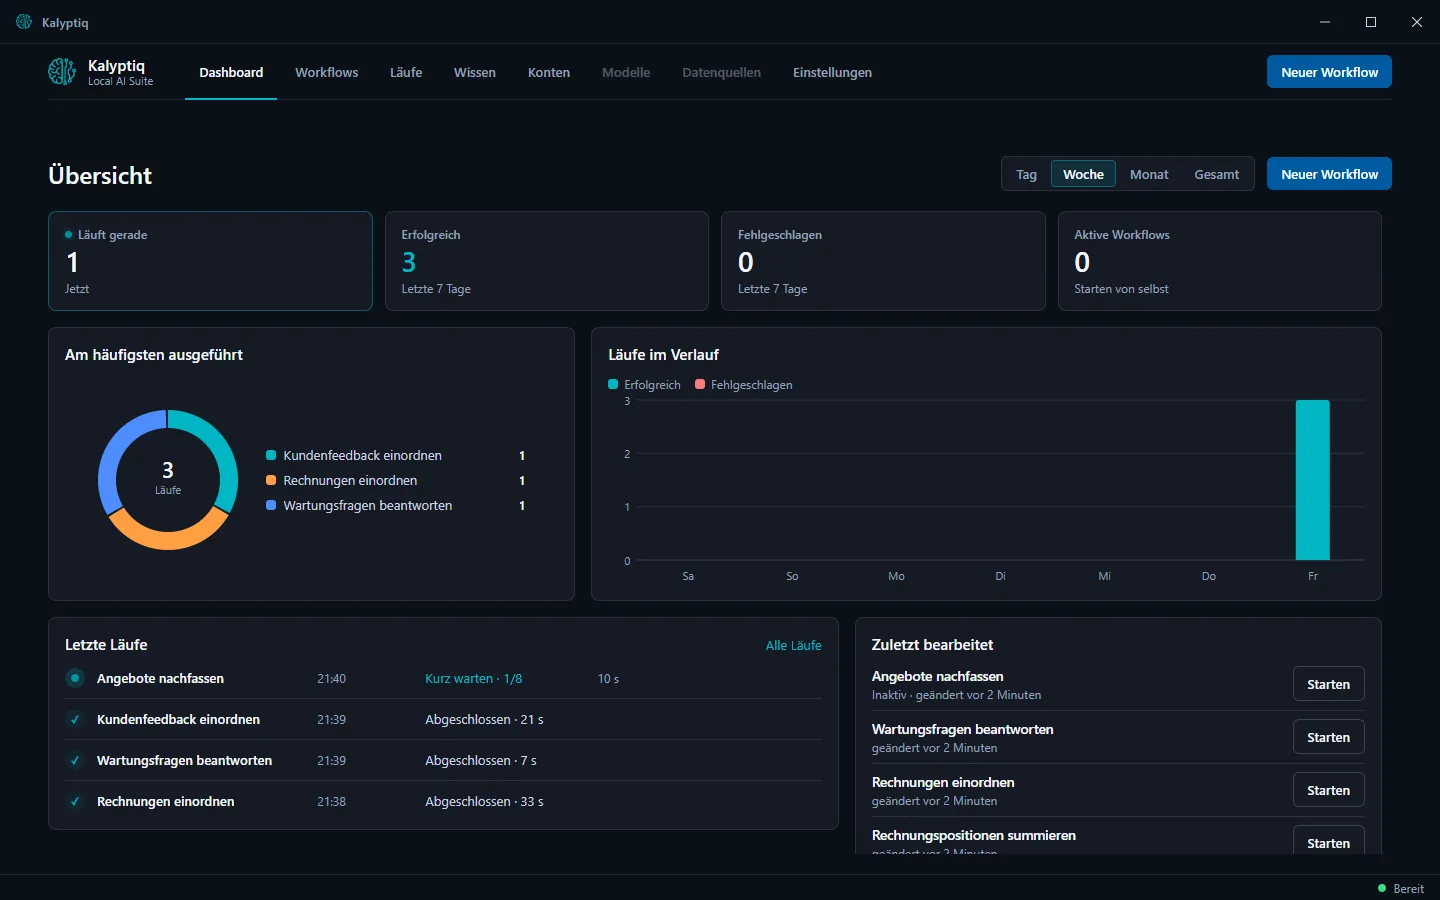Click the checkmark icon next to Rechnungen einordnen run
Image resolution: width=1440 pixels, height=900 pixels.
tap(75, 802)
